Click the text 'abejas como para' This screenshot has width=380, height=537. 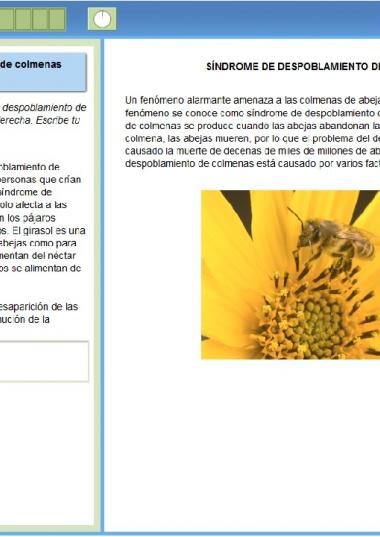(38, 243)
